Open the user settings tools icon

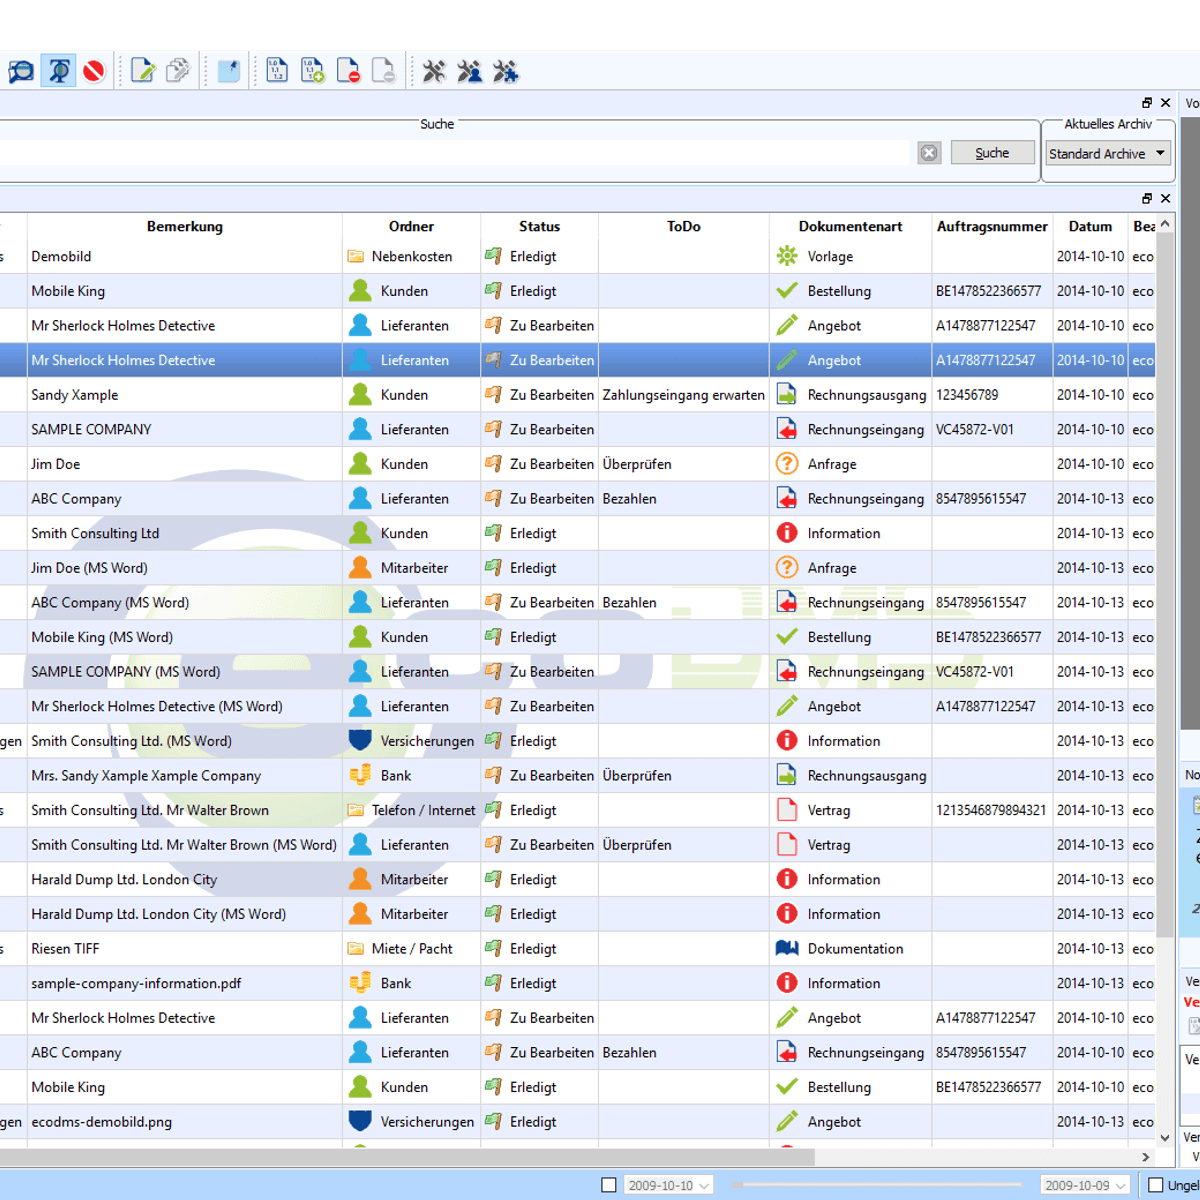tap(469, 71)
